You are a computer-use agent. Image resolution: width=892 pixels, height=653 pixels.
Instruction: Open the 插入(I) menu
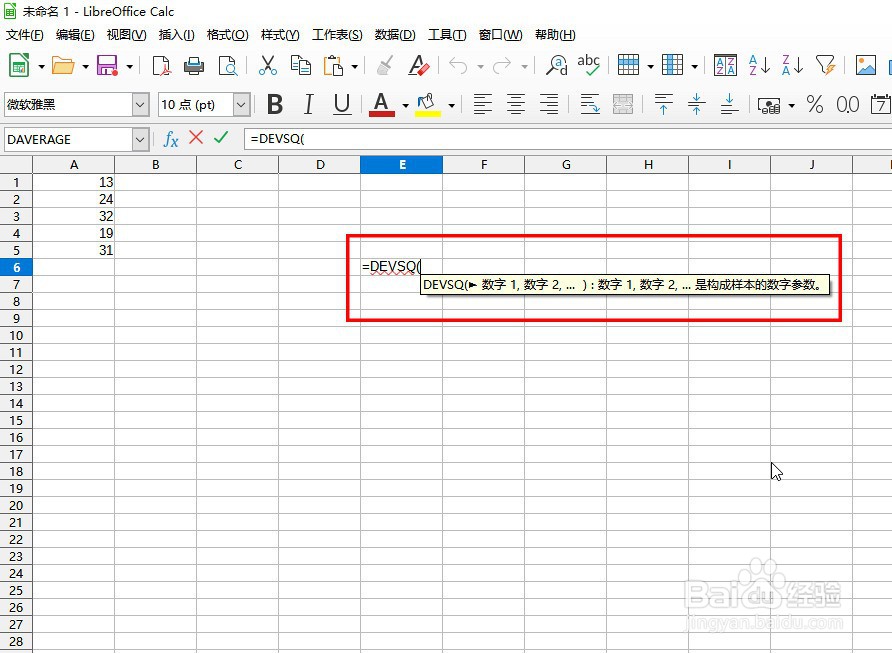point(176,35)
